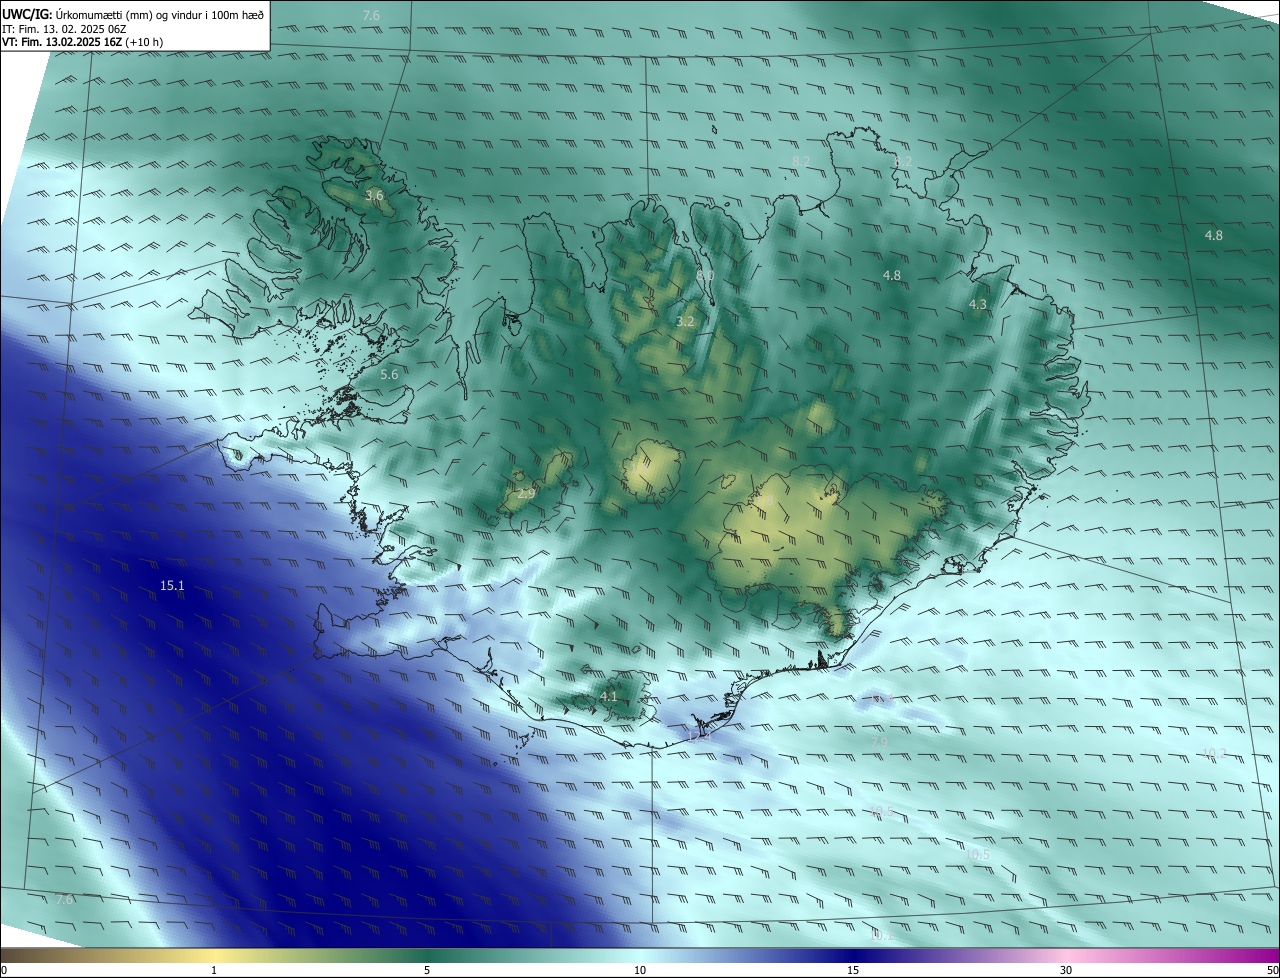Click the 4.3 value in northeast Iceland

coord(978,304)
